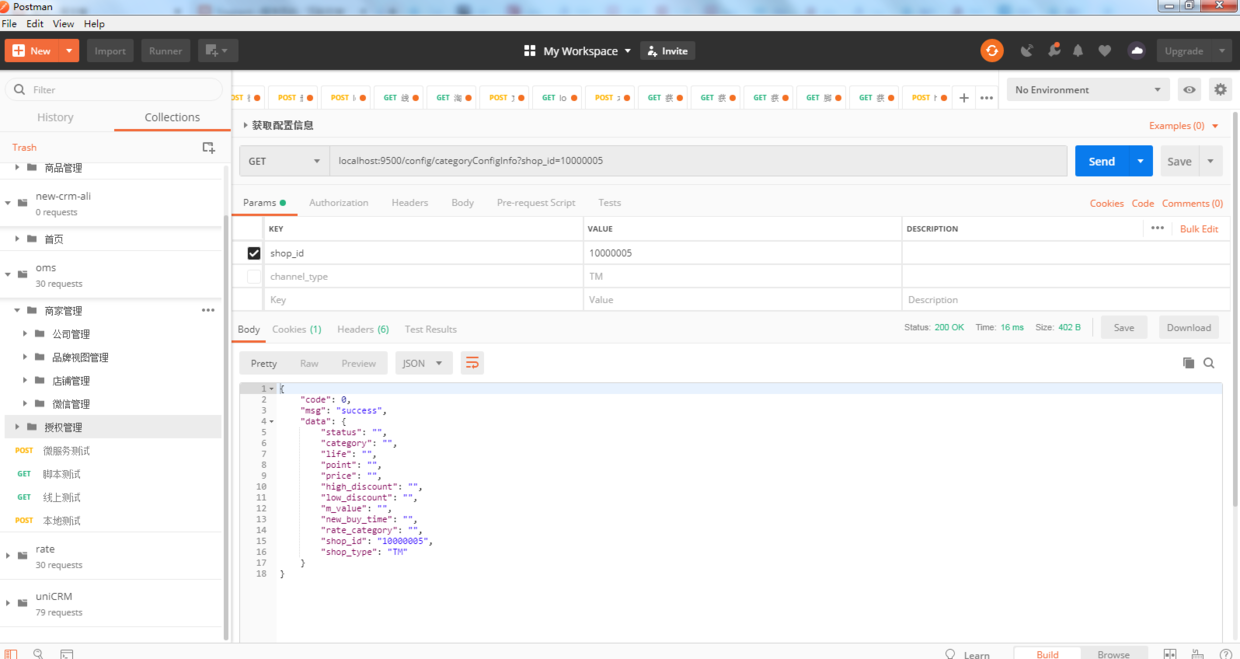This screenshot has width=1240, height=659.
Task: Click the My Workspace grid icon
Action: click(530, 51)
